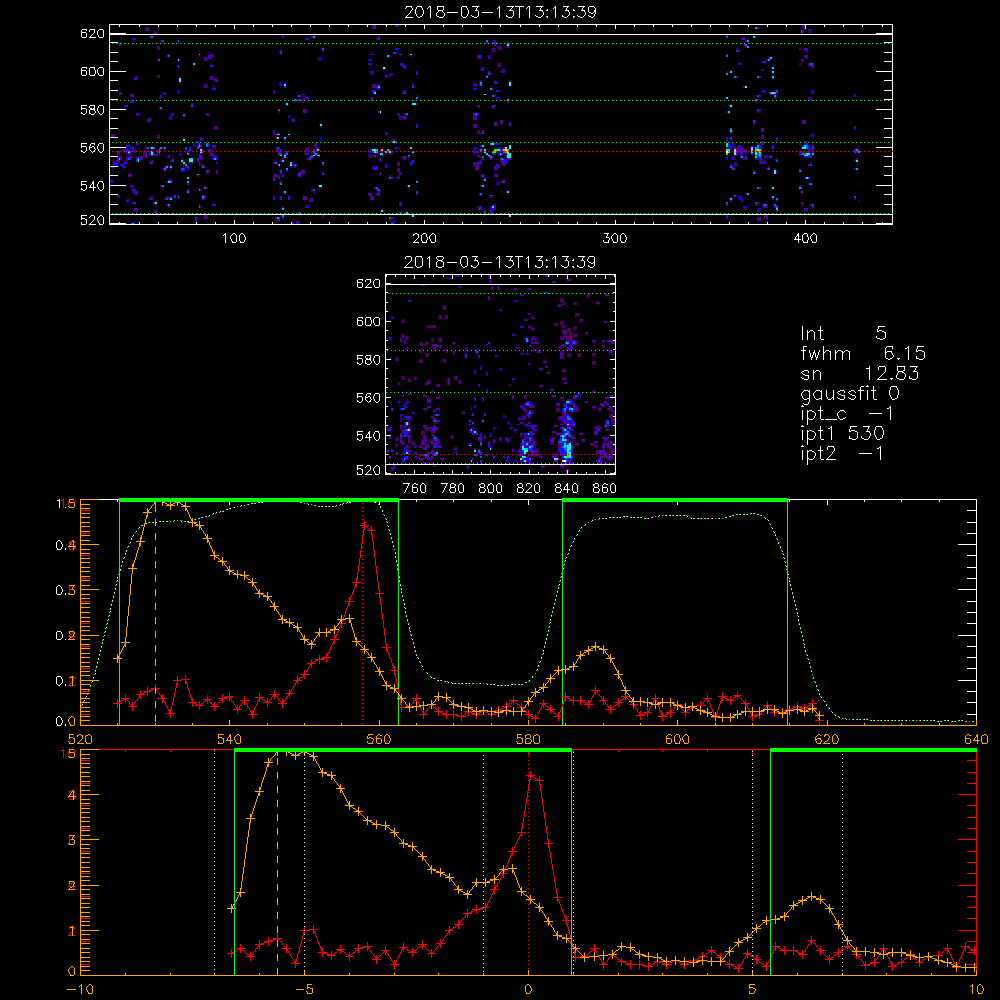Click y-axis label '0.0' on the upper profile plot
The image size is (1000, 1000).
(x=66, y=722)
